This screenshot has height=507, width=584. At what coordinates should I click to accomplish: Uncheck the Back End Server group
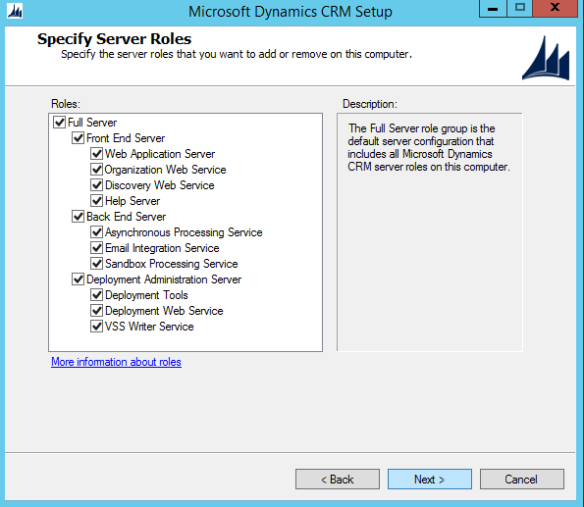tap(78, 216)
